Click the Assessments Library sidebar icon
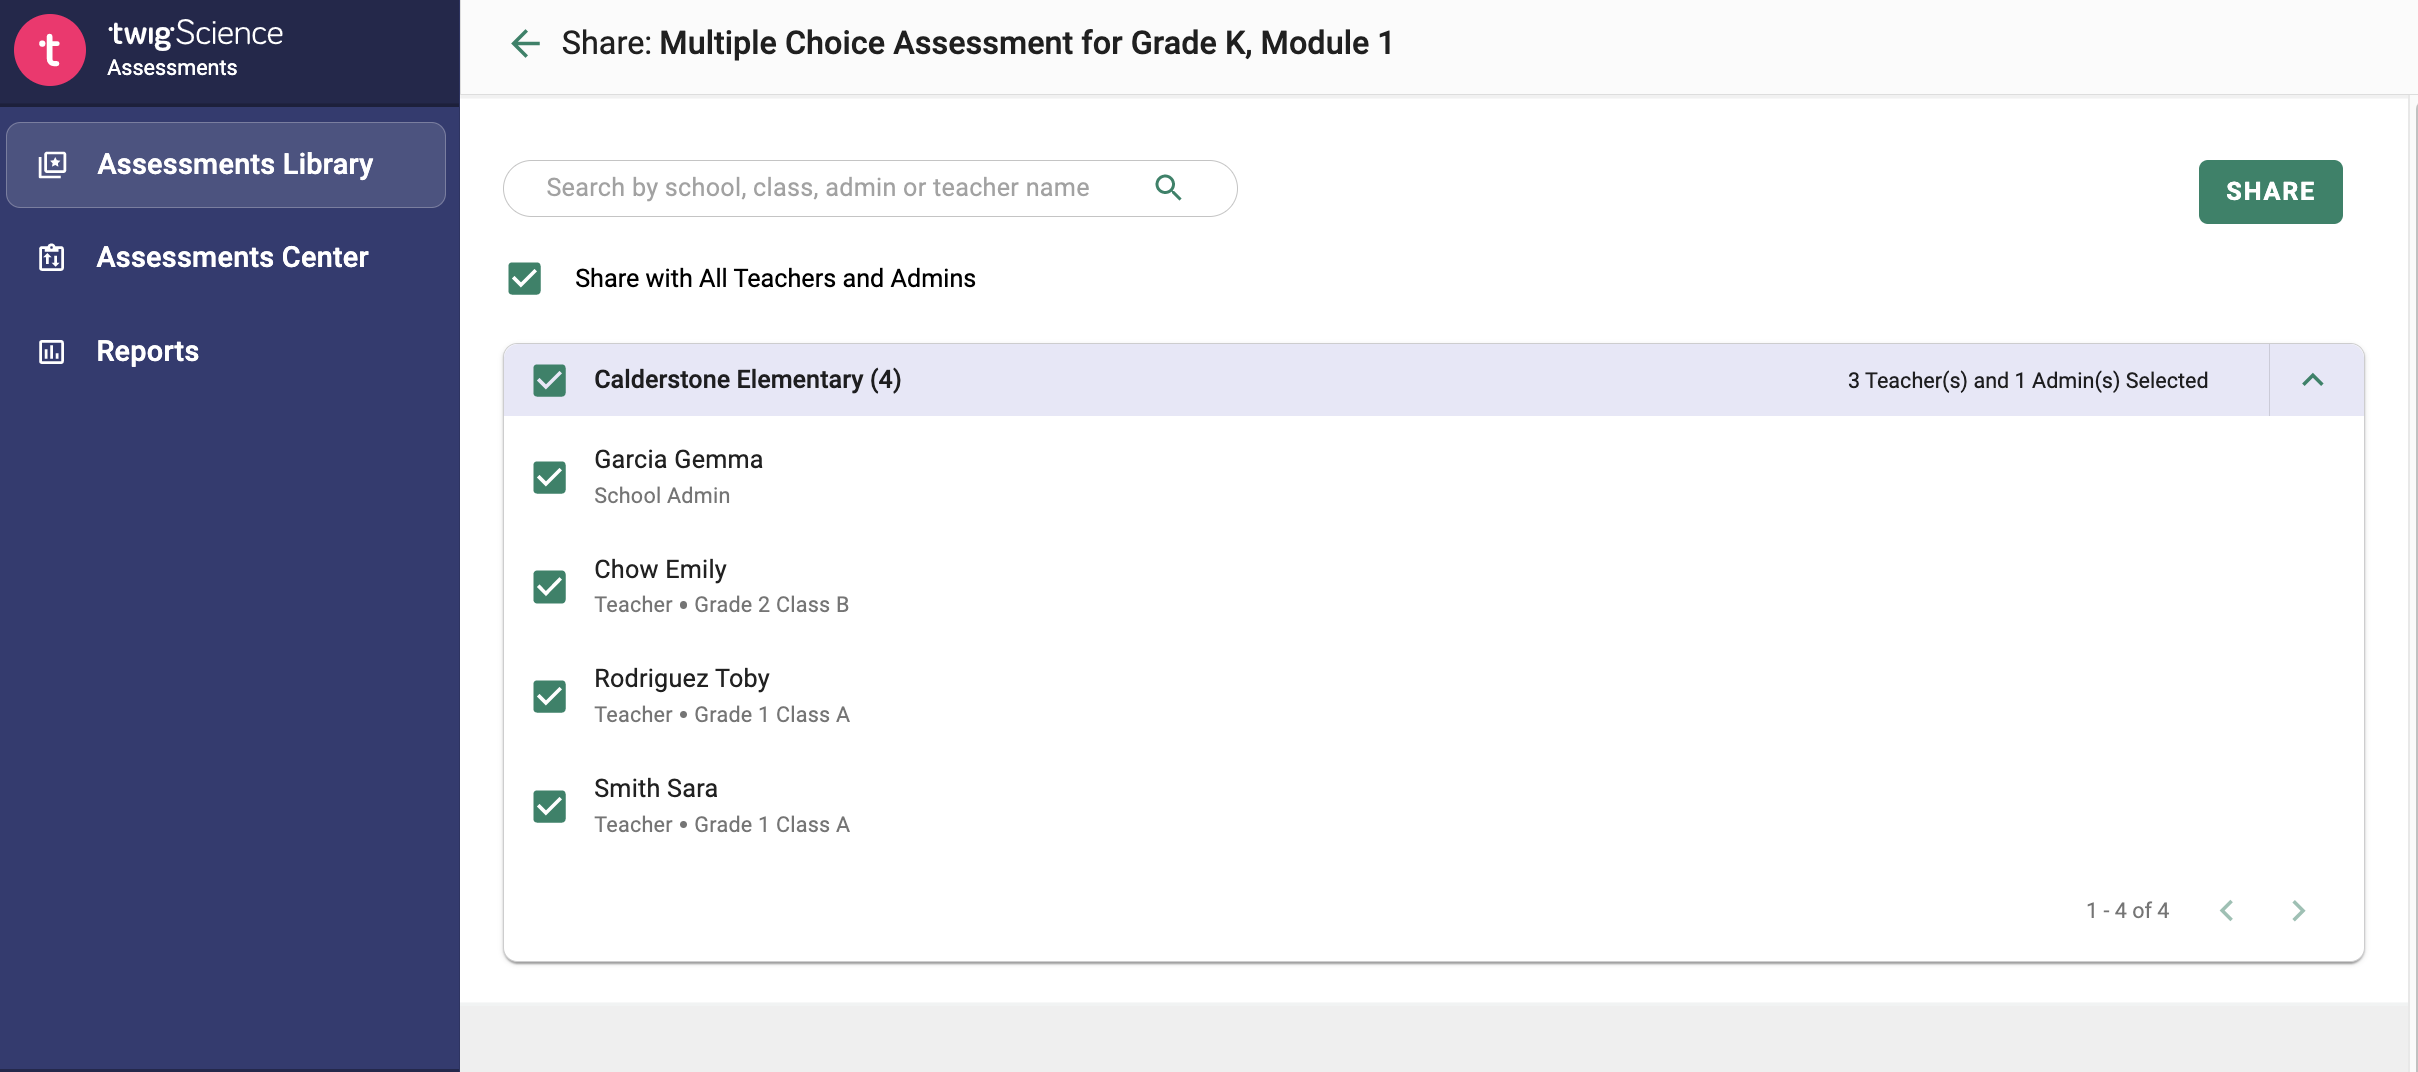This screenshot has height=1072, width=2418. pyautogui.click(x=52, y=165)
